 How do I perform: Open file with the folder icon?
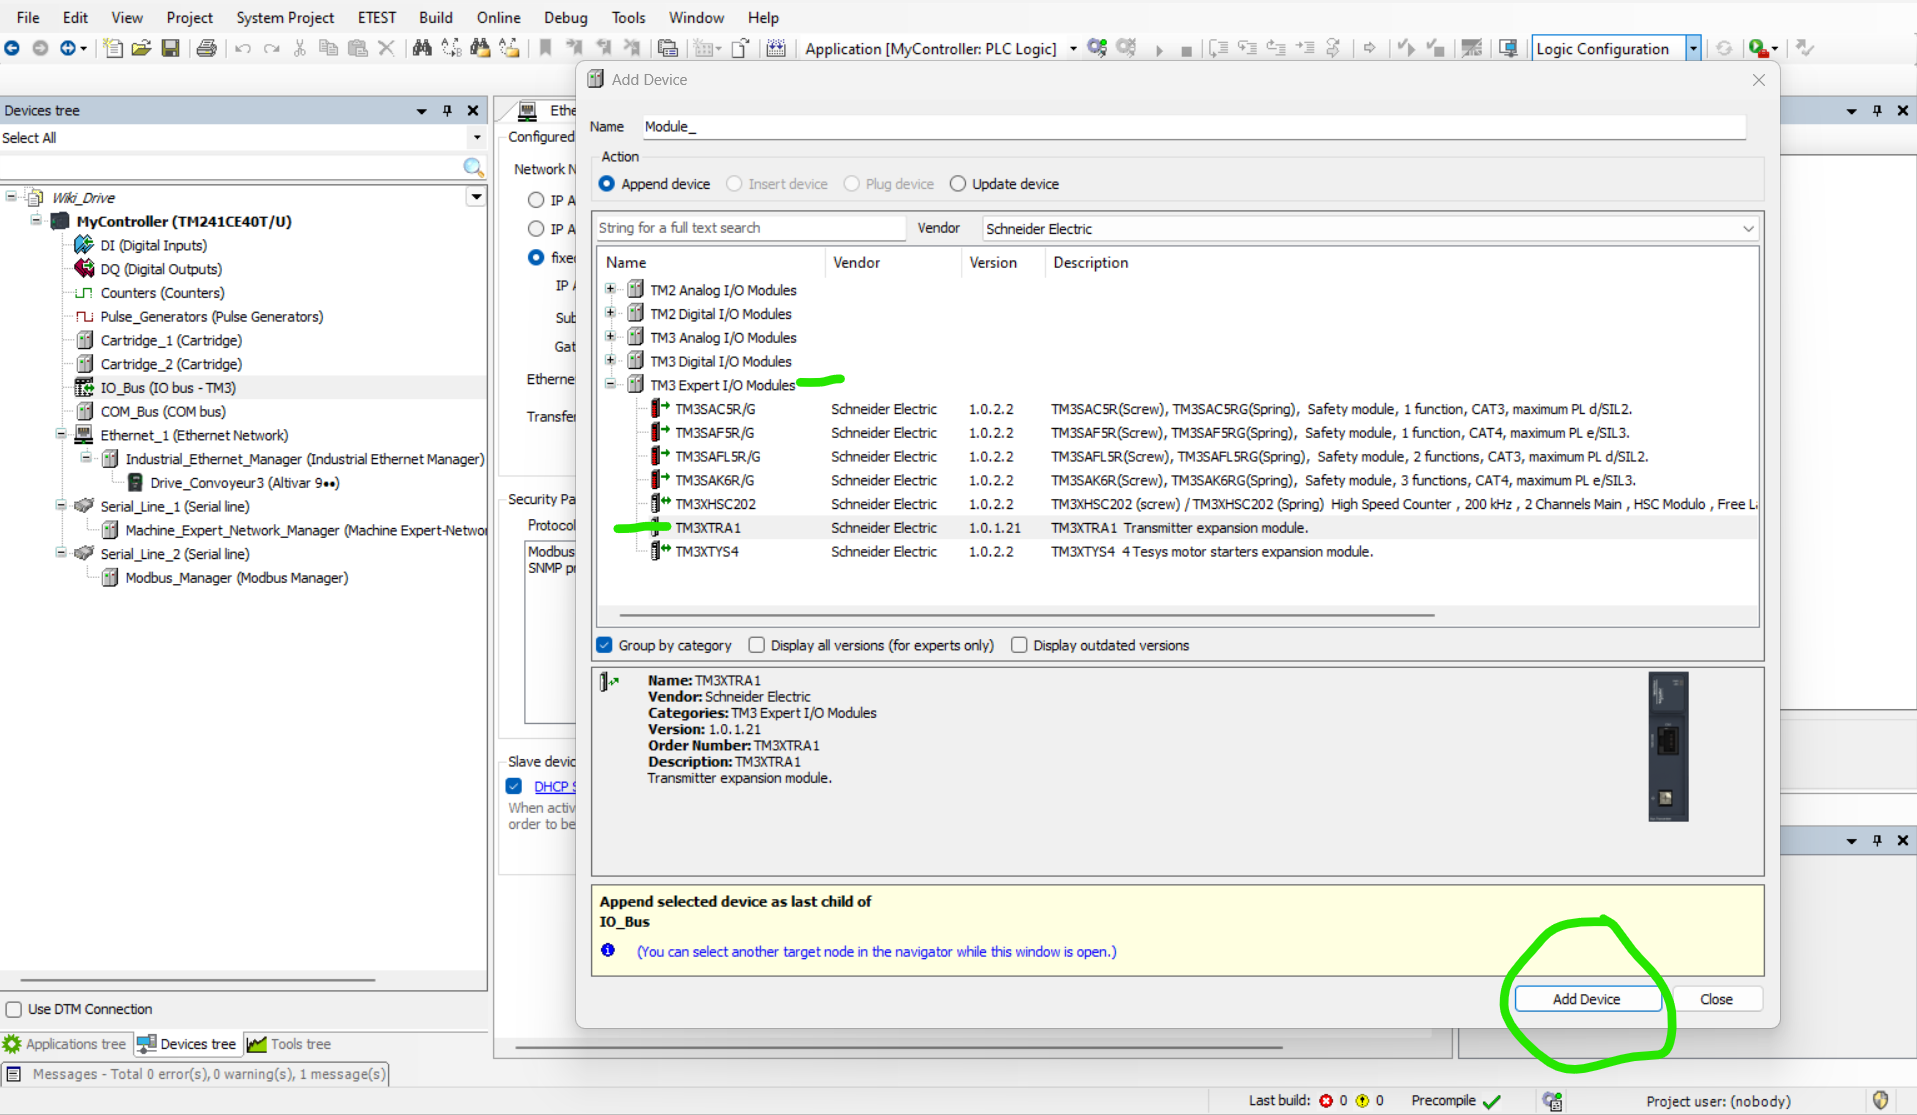tap(141, 48)
